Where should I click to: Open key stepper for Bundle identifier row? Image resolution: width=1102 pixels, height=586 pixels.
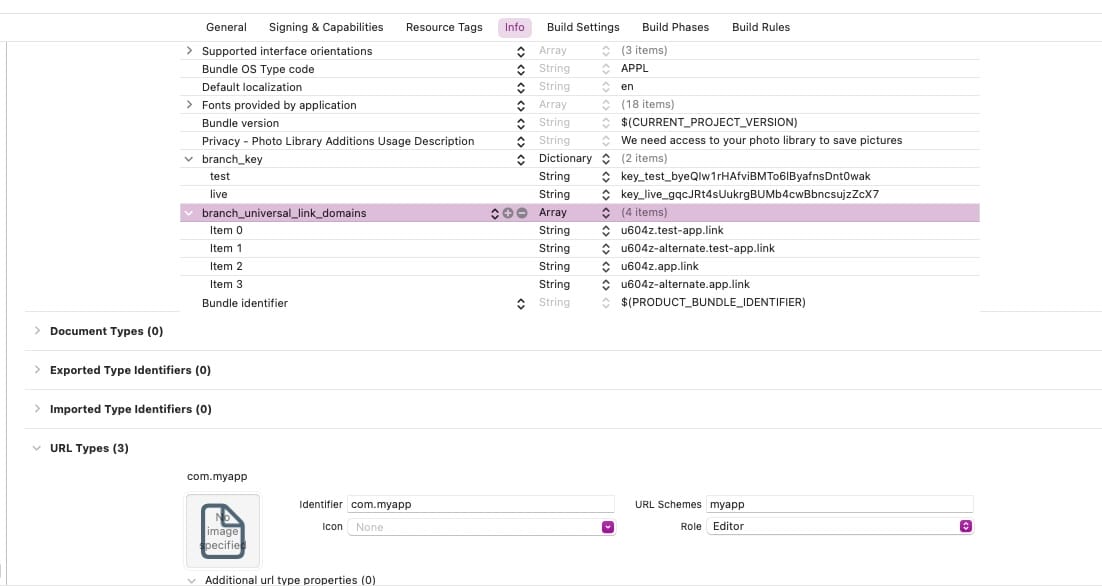[521, 304]
